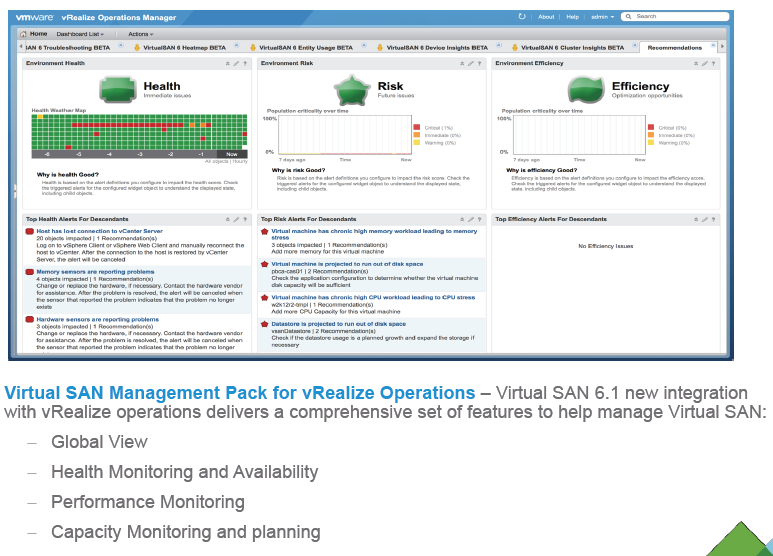The width and height of the screenshot is (773, 556).
Task: Open 'Memory sensors are reporting problems' alert
Action: 95,272
